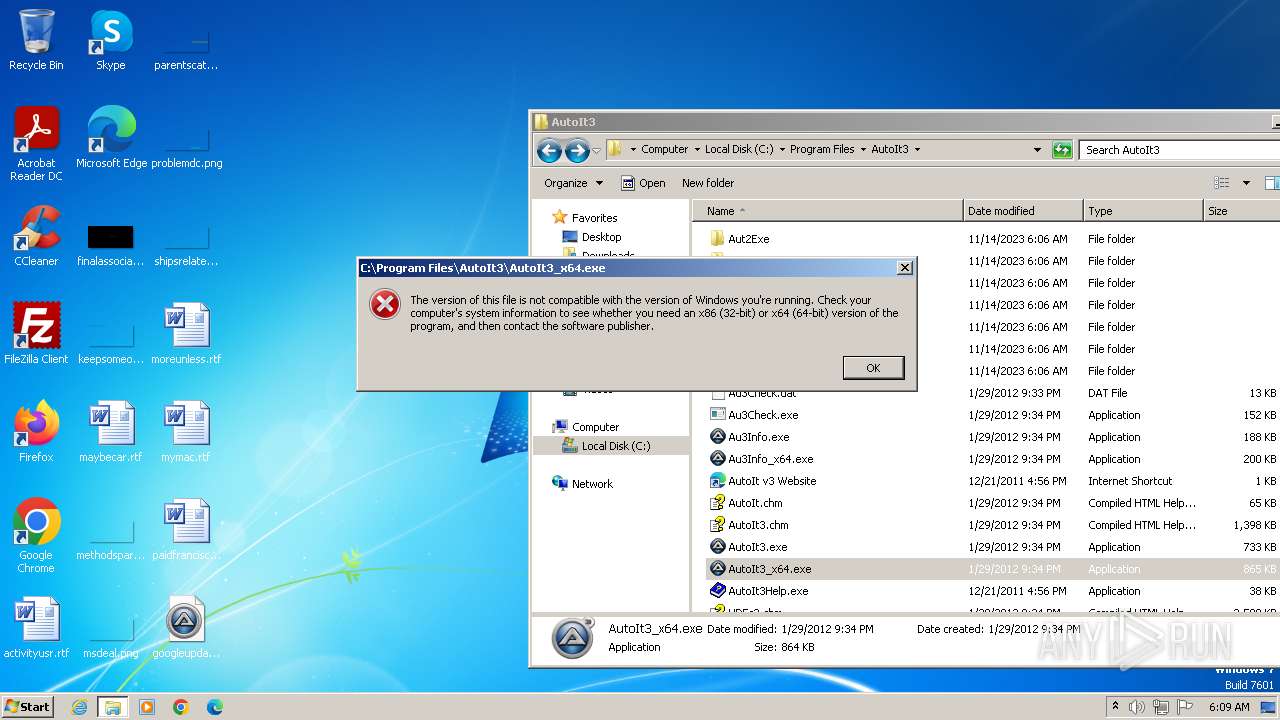This screenshot has height=720, width=1280.
Task: Click the Edge icon in the taskbar
Action: click(x=215, y=707)
